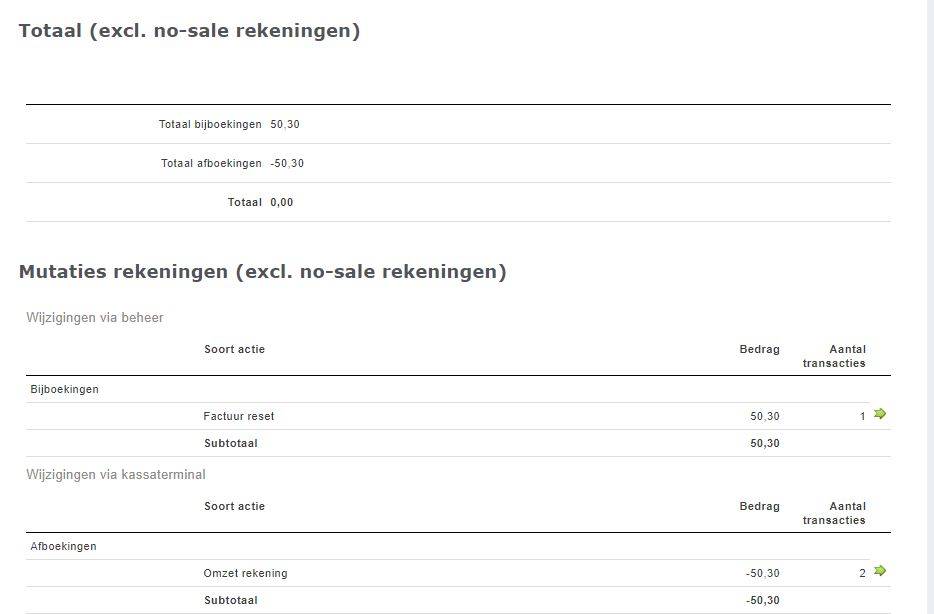Click Soort actie header in kassaterminal table
The width and height of the screenshot is (934, 614).
pos(235,506)
